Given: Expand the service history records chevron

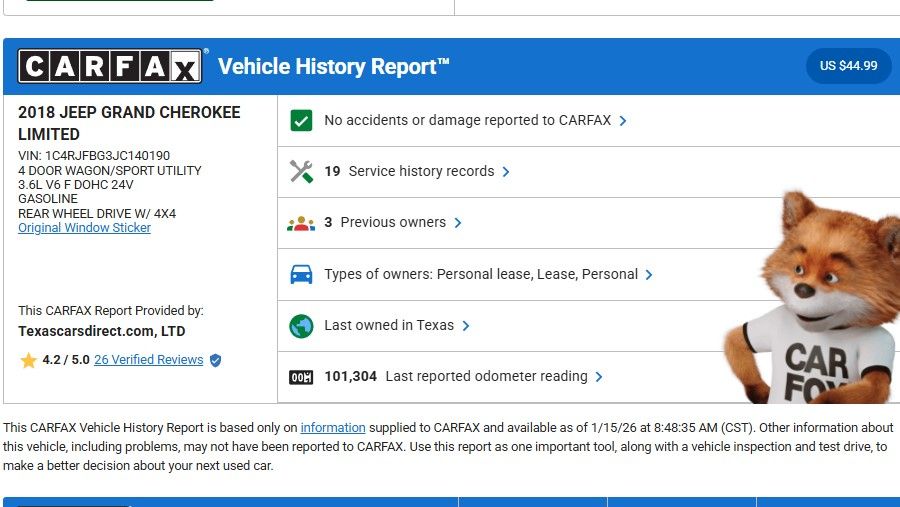Looking at the screenshot, I should pyautogui.click(x=506, y=172).
